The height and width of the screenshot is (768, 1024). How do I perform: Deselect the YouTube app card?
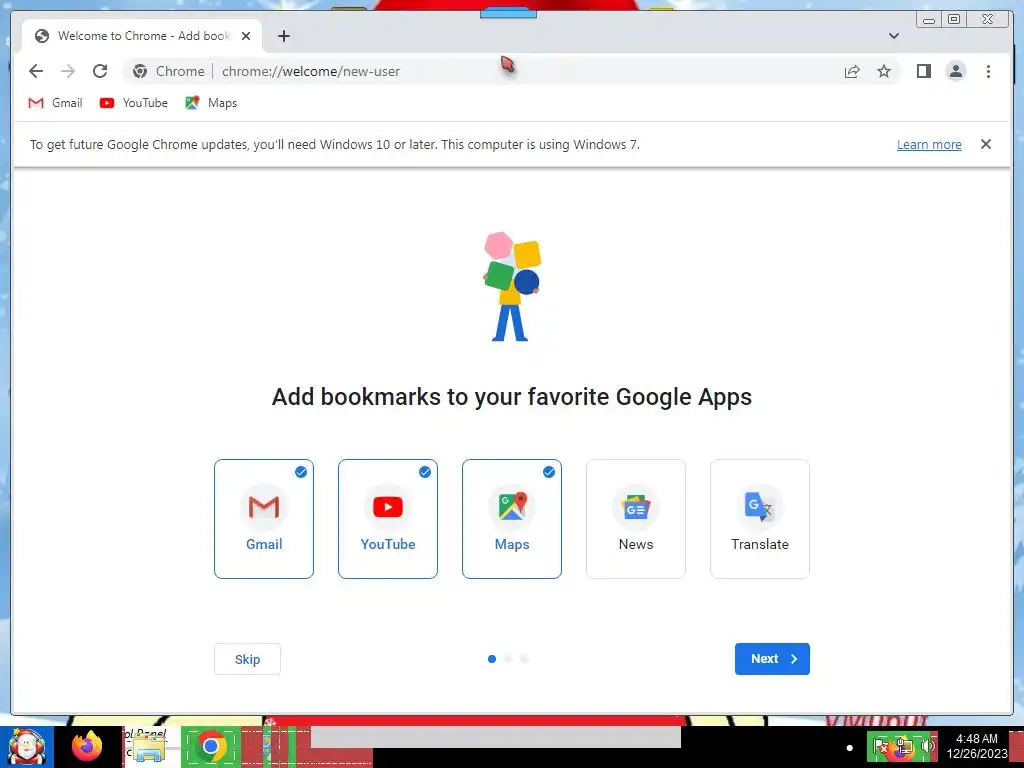point(388,519)
